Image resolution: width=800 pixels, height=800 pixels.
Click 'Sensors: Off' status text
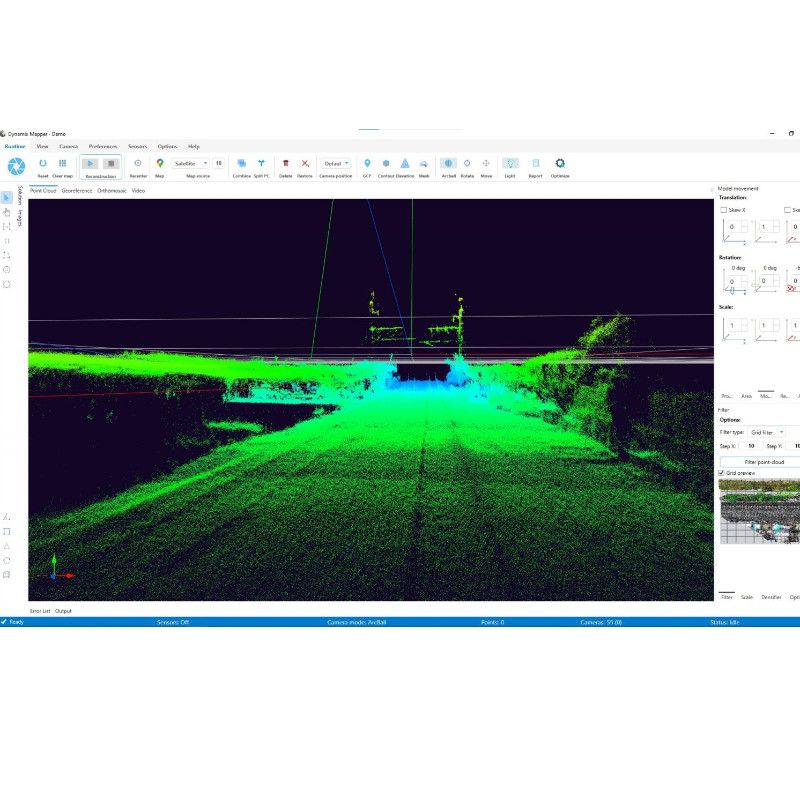point(173,622)
